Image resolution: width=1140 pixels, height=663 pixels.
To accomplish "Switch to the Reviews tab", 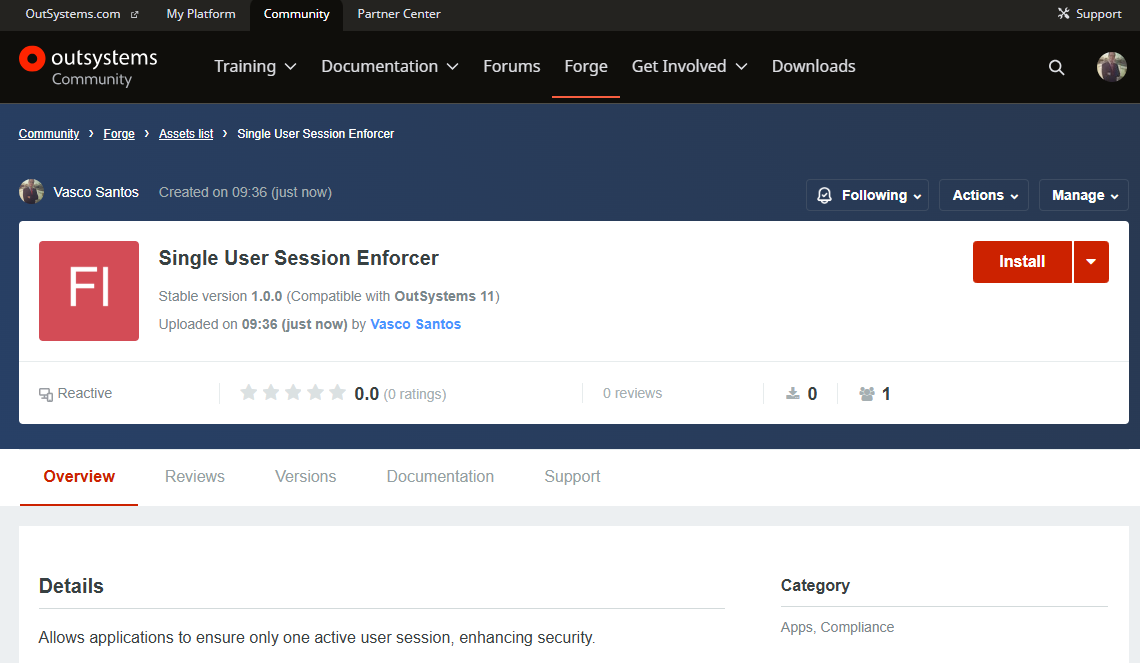I will pos(195,477).
